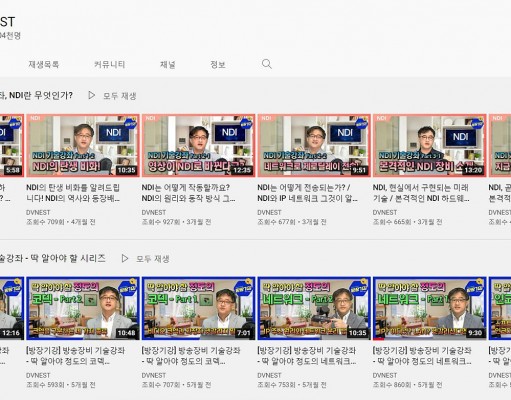This screenshot has height=400, width=511.
Task: Click play-all triangle for NDI playlist
Action: 91,96
